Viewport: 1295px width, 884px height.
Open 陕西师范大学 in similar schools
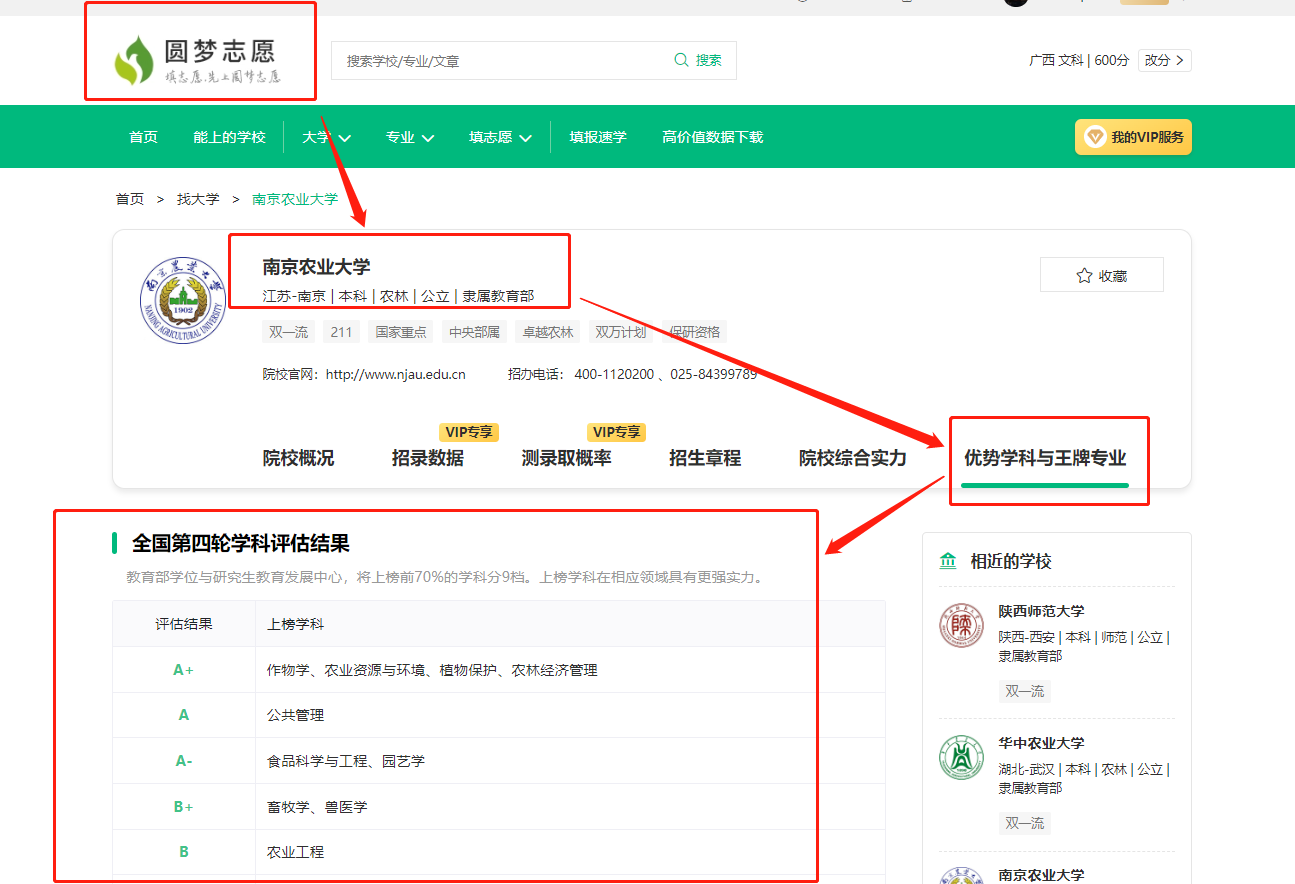tap(1041, 611)
